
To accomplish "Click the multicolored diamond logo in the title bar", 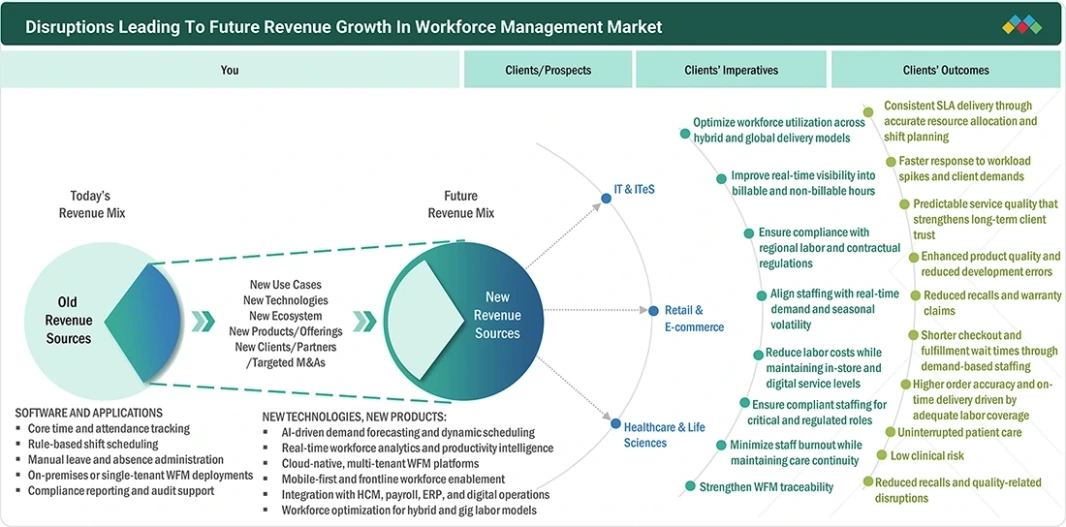I will tap(1022, 25).
